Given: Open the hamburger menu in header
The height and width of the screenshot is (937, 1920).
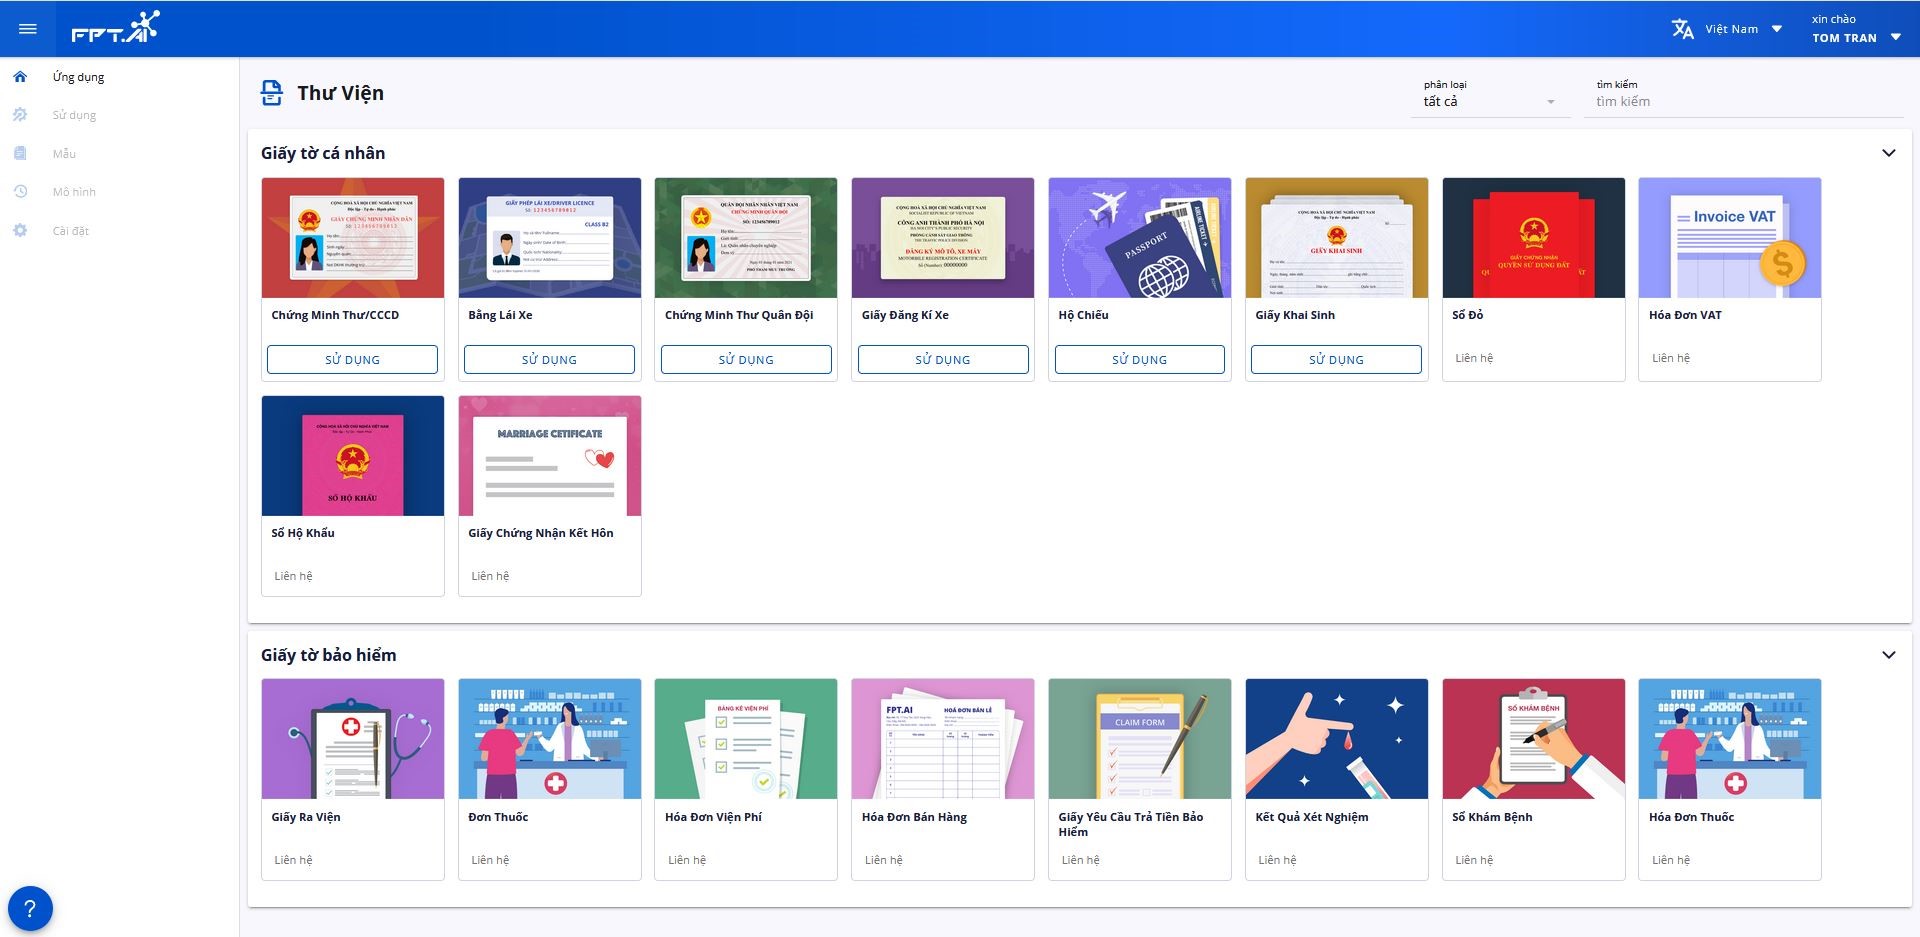Looking at the screenshot, I should point(28,29).
